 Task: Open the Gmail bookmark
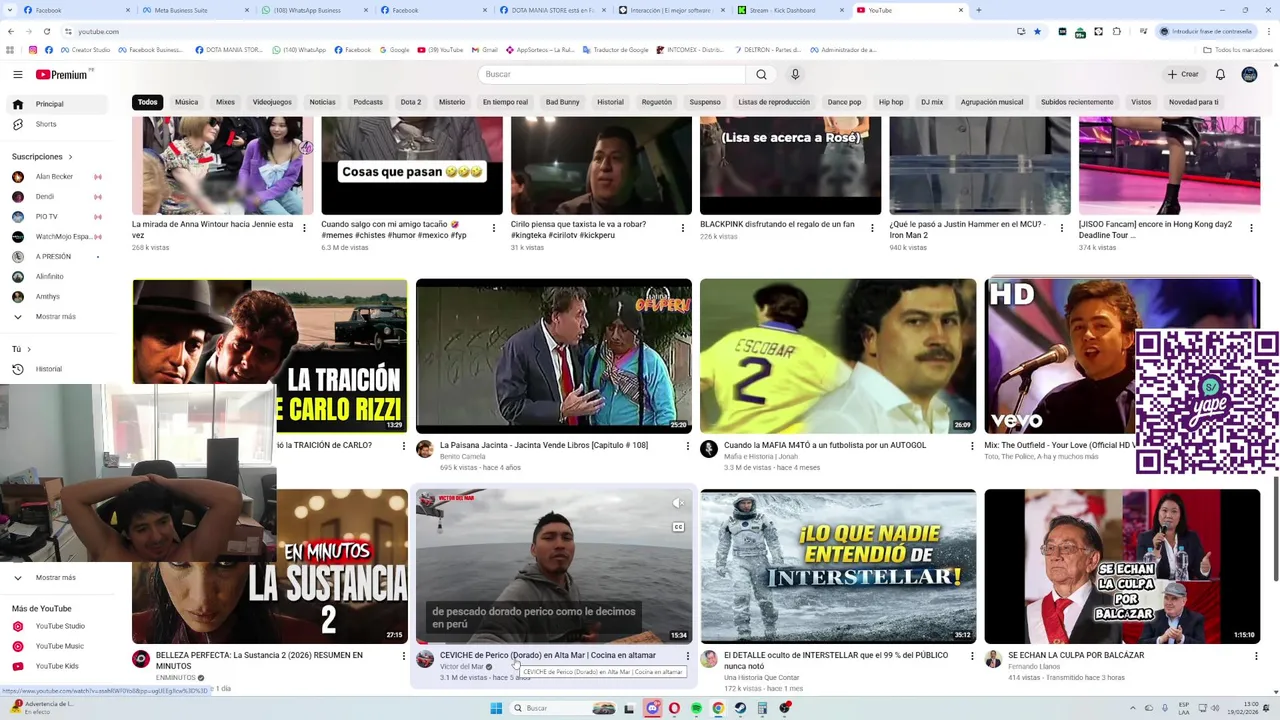483,50
